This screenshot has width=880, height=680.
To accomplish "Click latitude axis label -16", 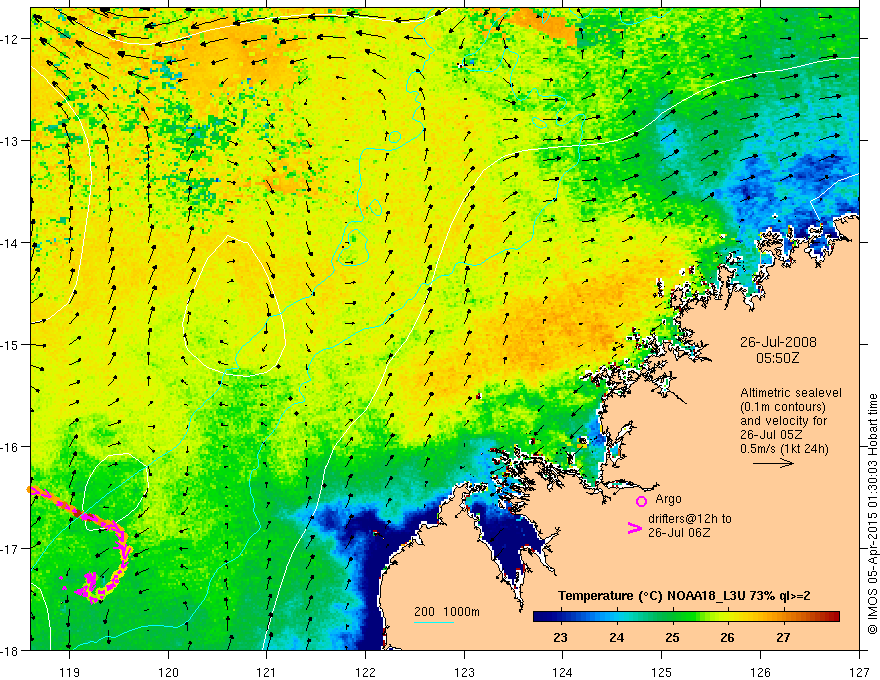I will 11,447.
